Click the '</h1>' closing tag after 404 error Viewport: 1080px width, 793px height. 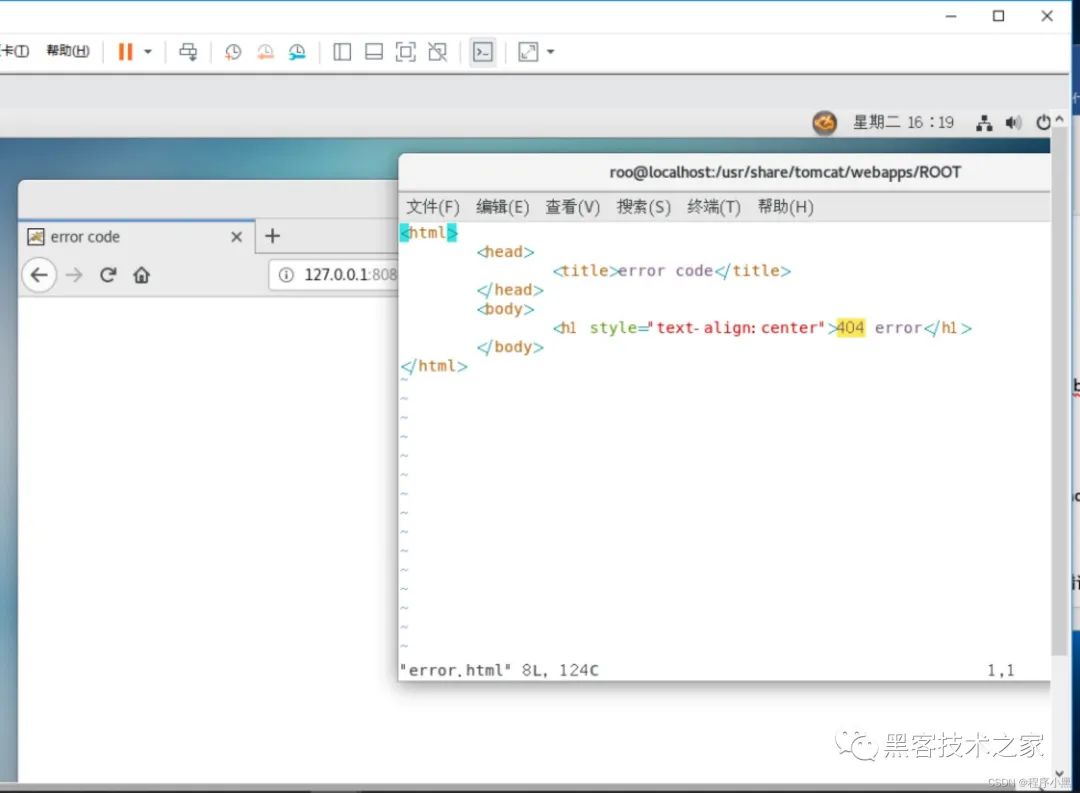click(948, 328)
